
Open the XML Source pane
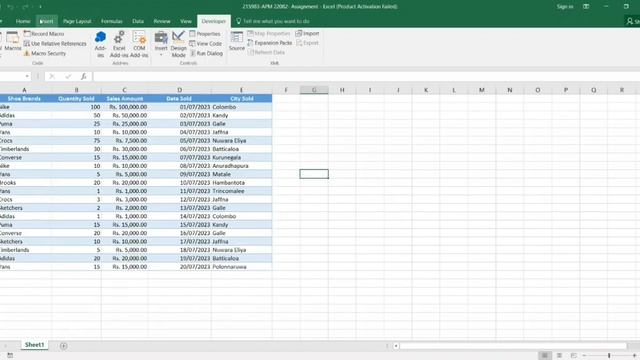tap(237, 41)
